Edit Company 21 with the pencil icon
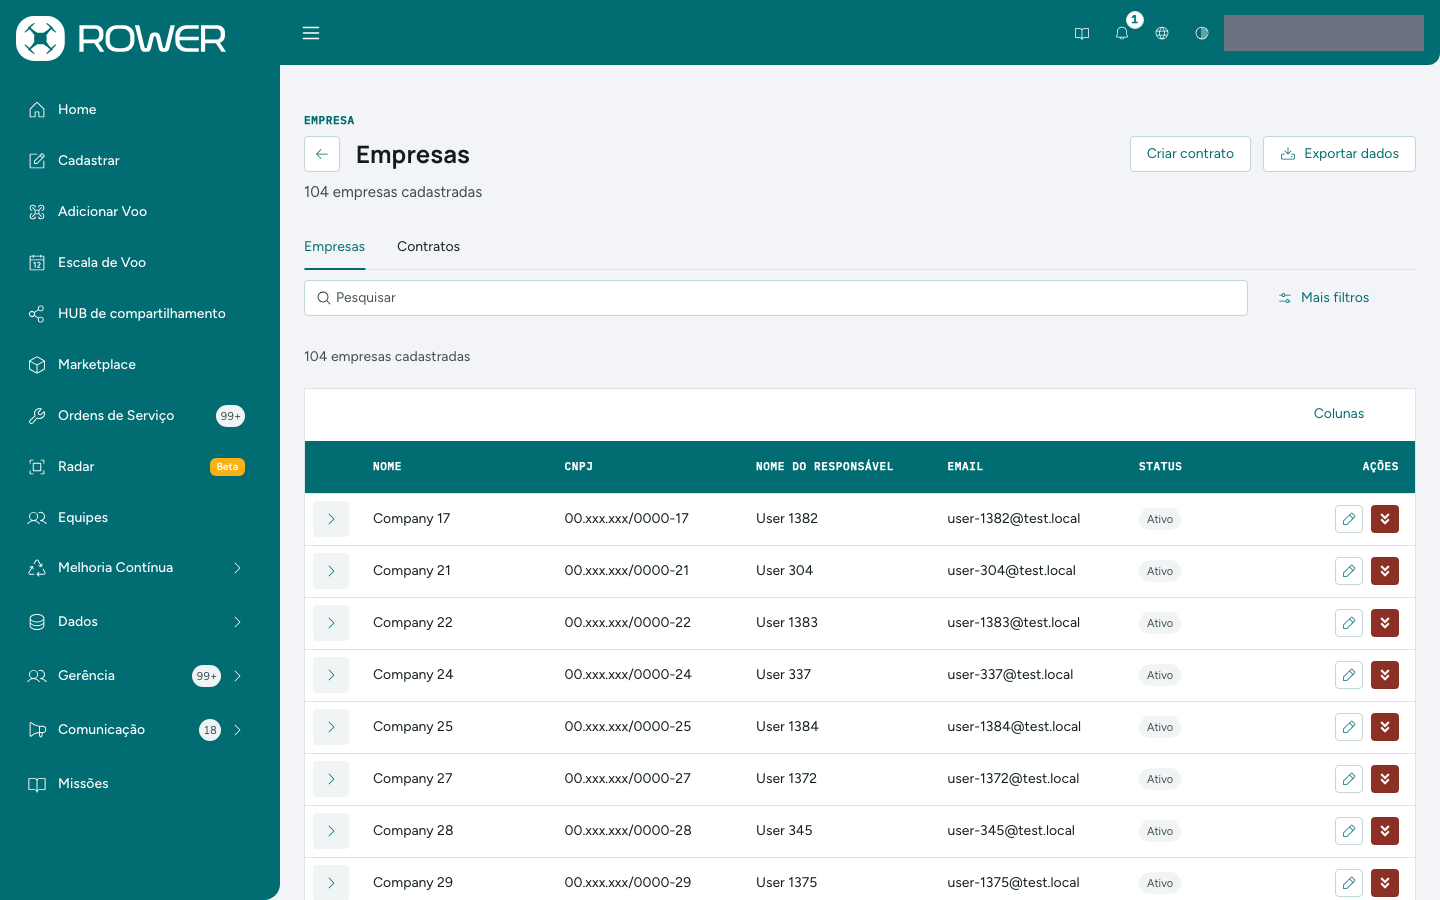Viewport: 1440px width, 900px height. [1349, 571]
